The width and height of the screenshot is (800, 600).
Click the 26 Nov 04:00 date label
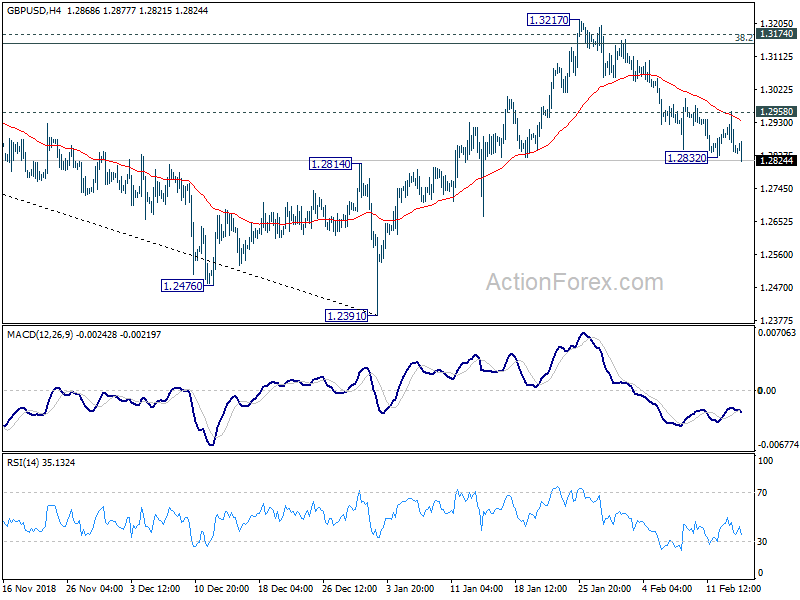(94, 588)
